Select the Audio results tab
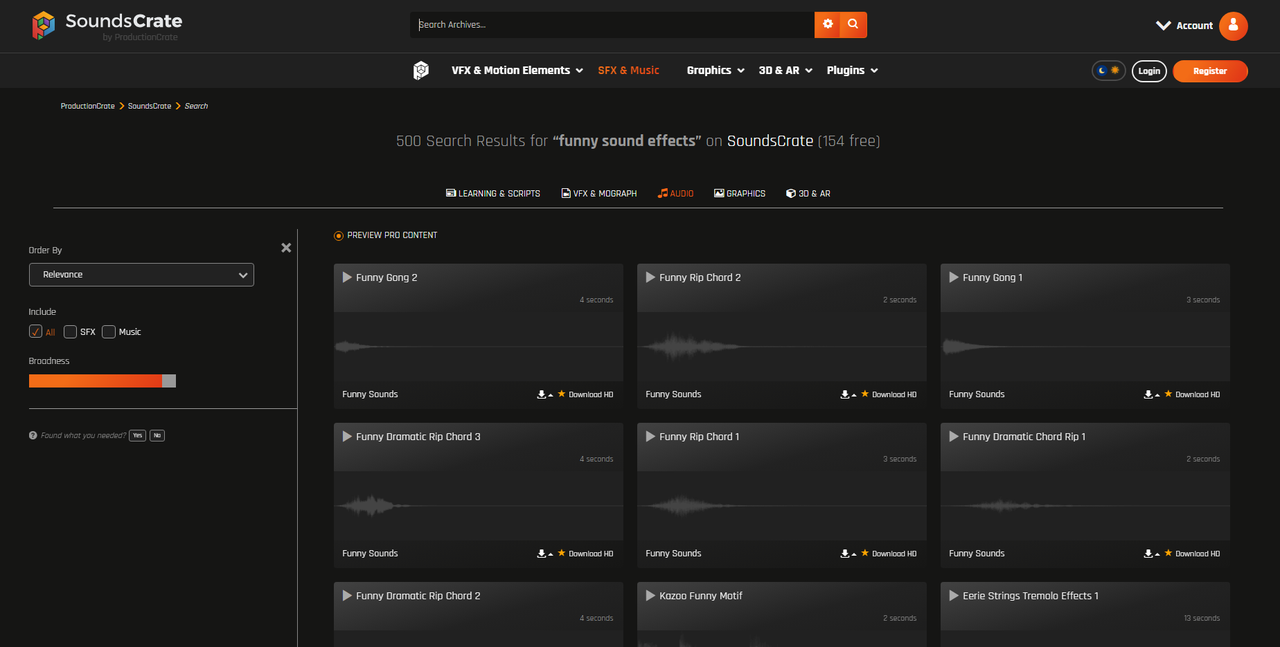 (676, 194)
